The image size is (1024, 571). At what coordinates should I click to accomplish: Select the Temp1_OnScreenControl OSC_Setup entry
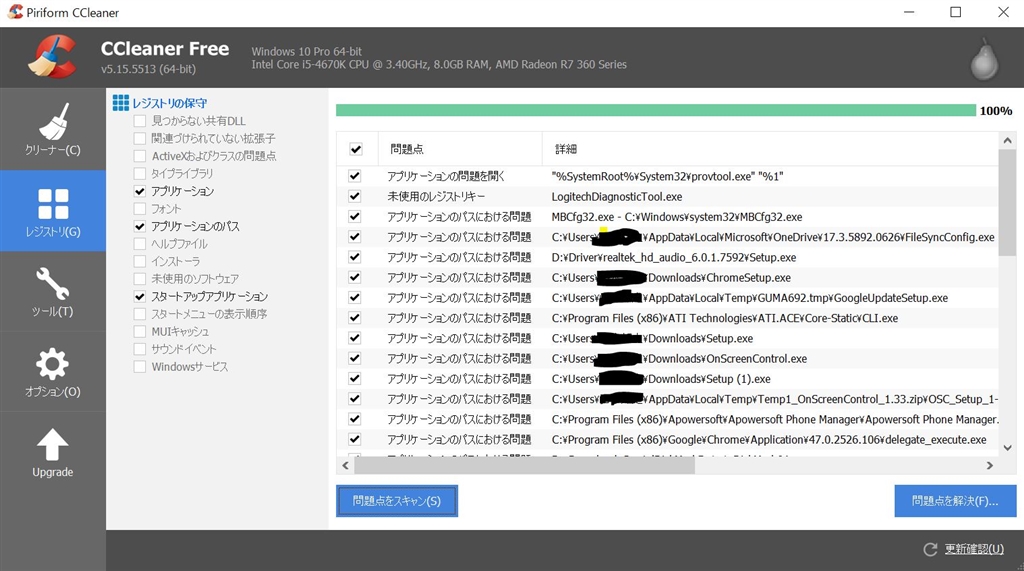775,399
